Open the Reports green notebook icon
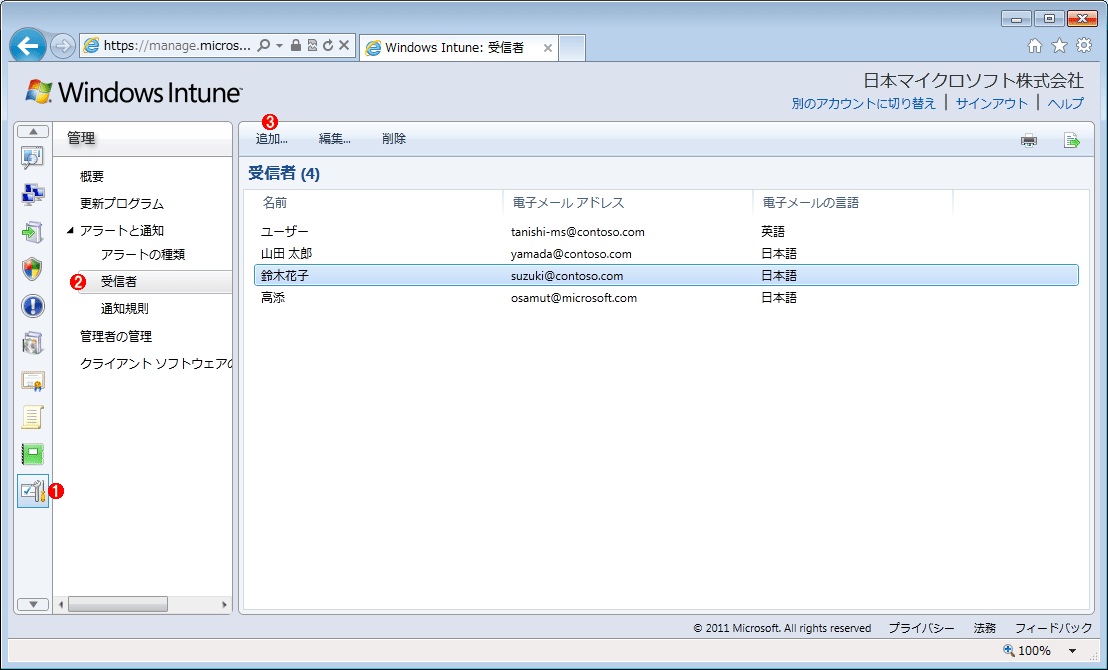 33,454
